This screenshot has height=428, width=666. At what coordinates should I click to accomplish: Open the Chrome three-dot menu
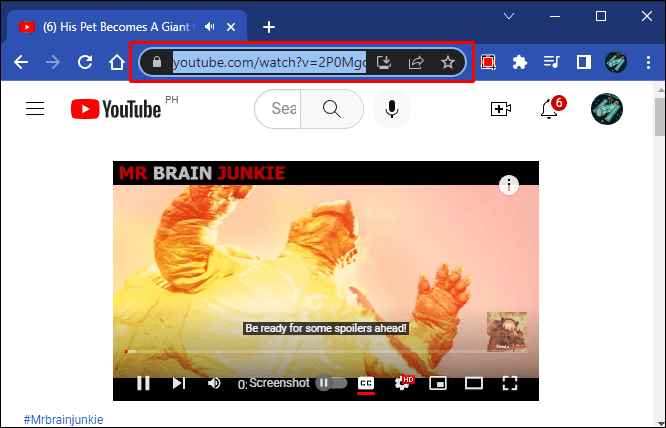(x=648, y=62)
